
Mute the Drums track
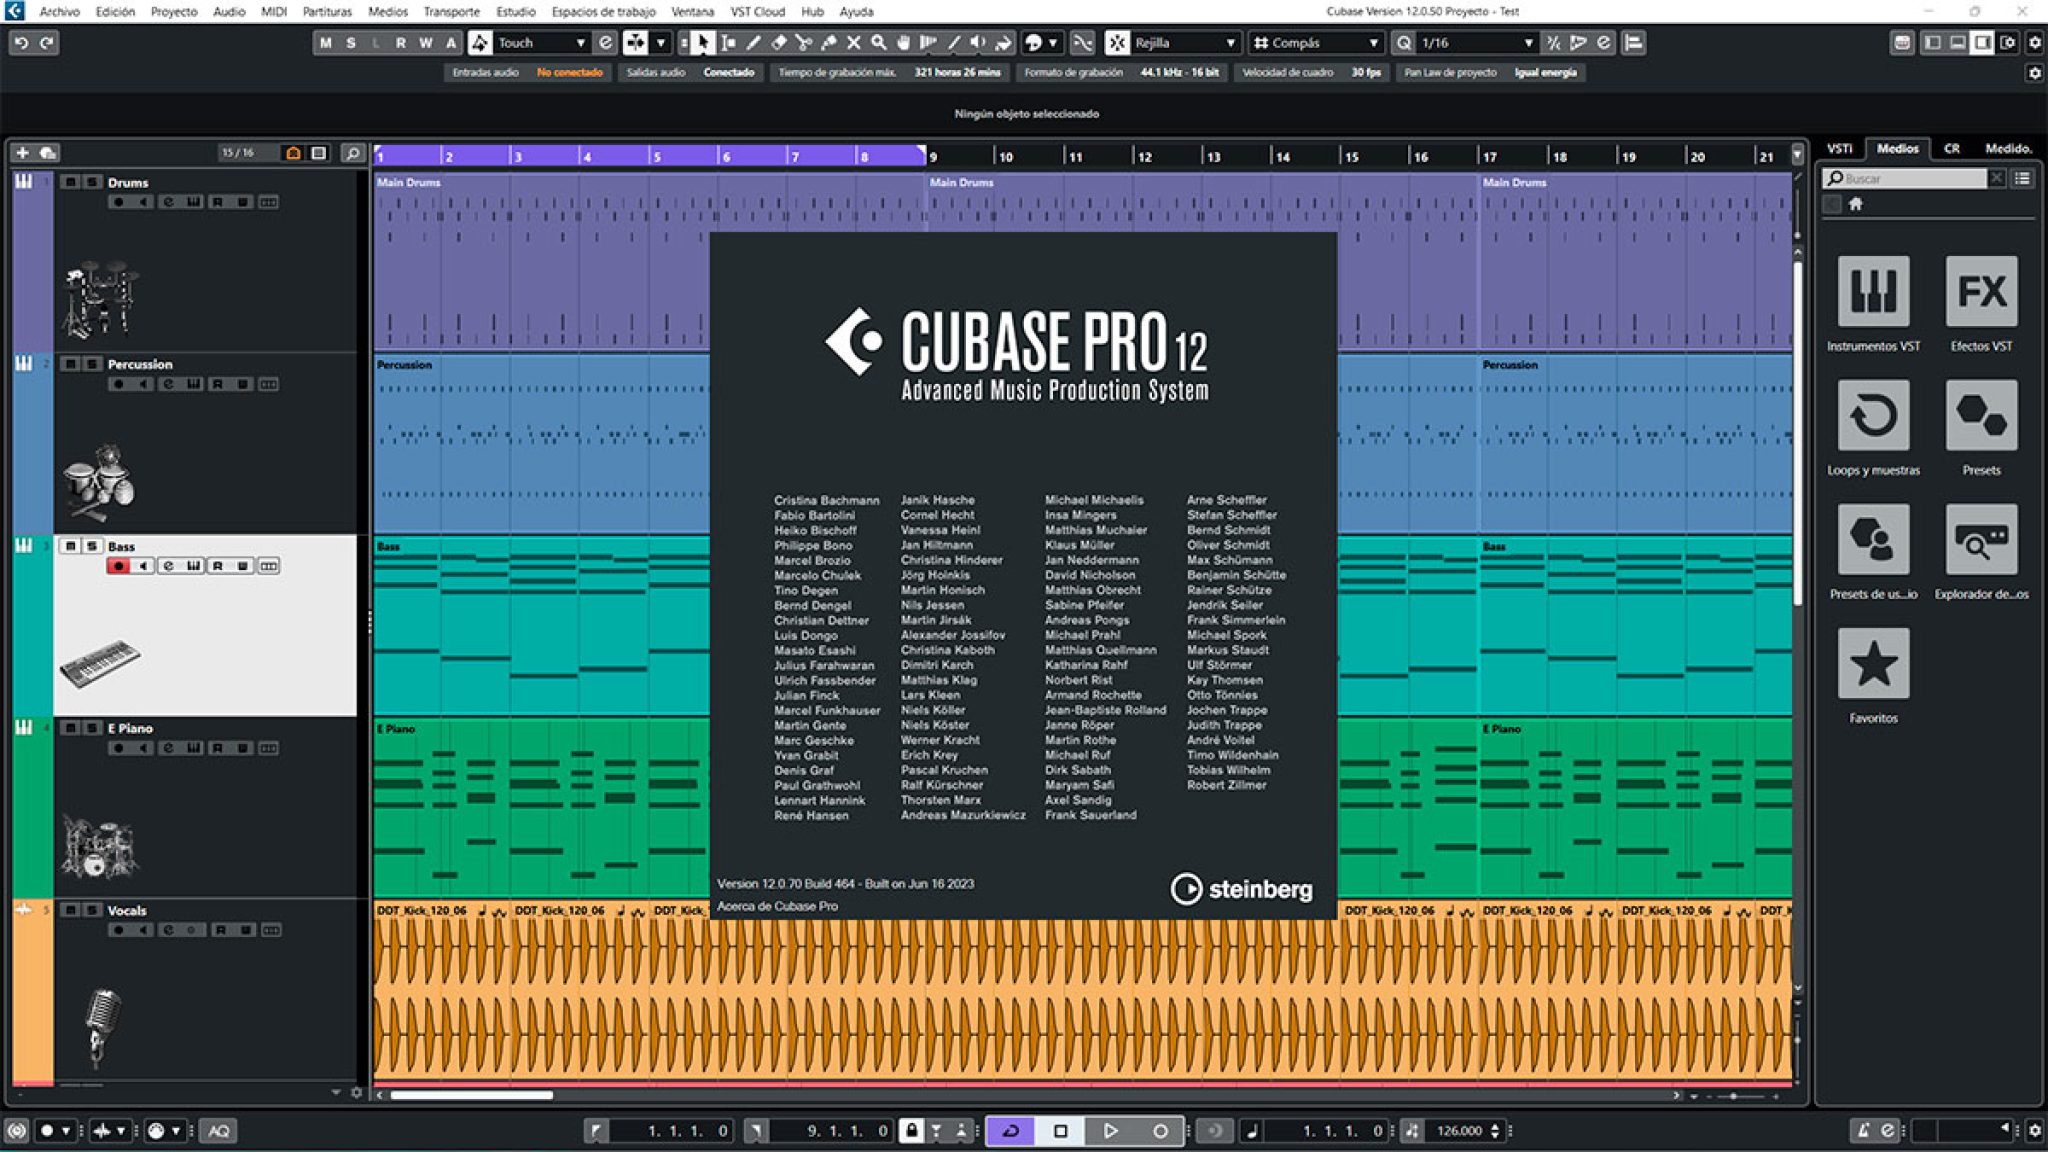pyautogui.click(x=70, y=183)
